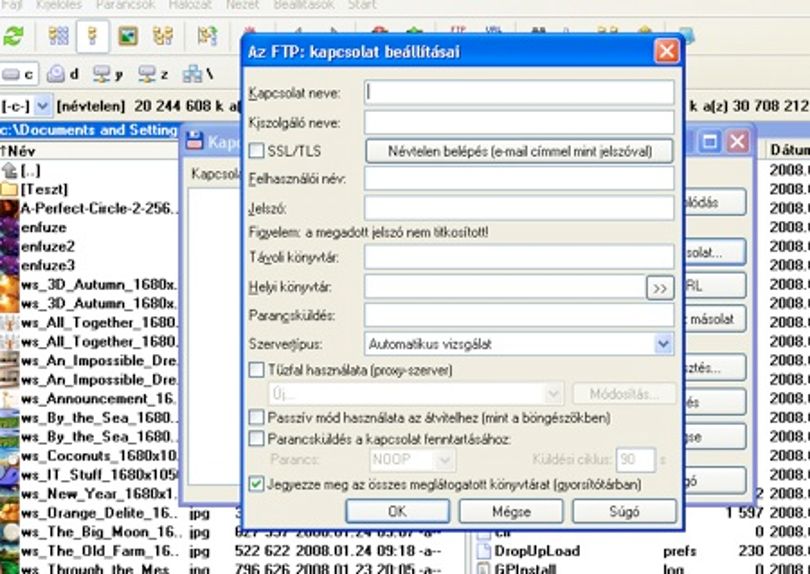Open the [Teszt] folder in file list
Screen dimensions: 810x574
[44, 190]
